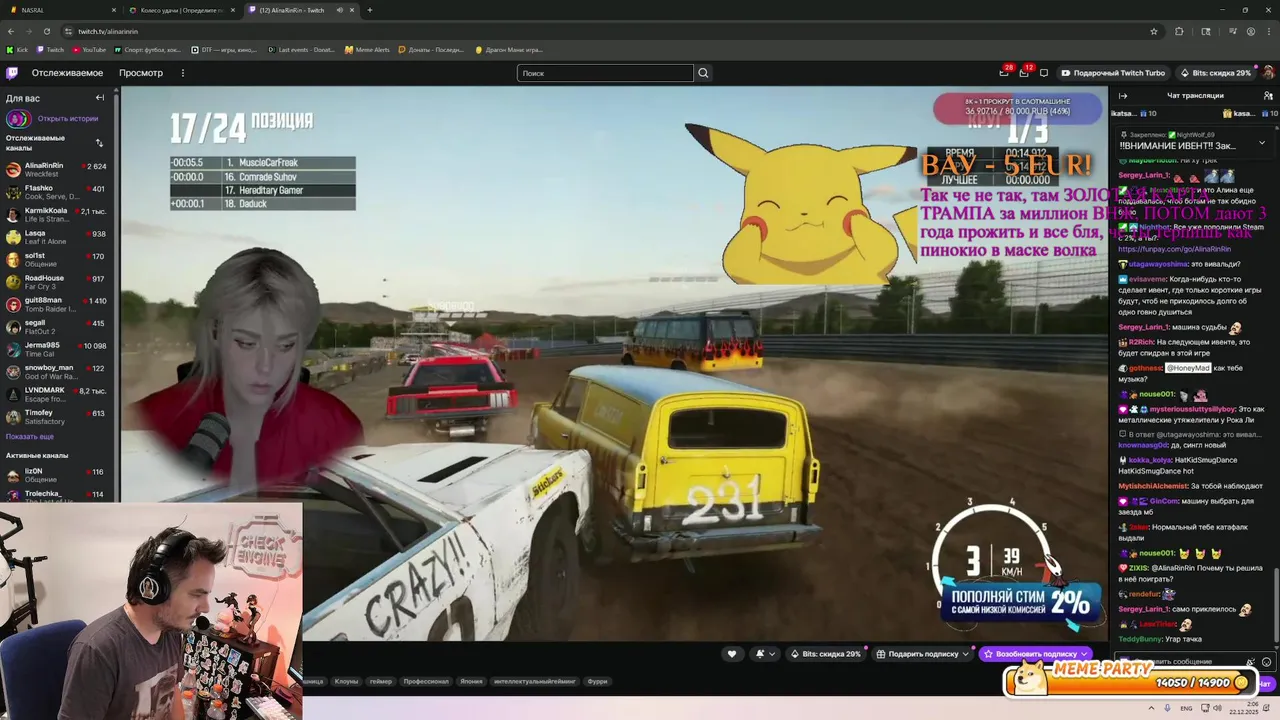Open the Подарить подписку dropdown

[924, 654]
